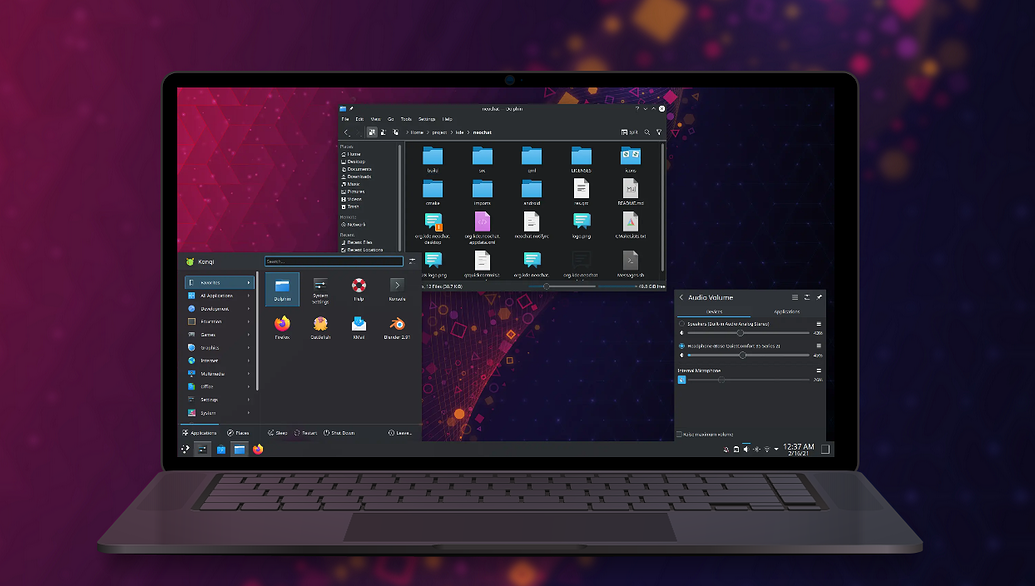The height and width of the screenshot is (586, 1035).
Task: Open the View menu in Dolphin
Action: [x=375, y=118]
